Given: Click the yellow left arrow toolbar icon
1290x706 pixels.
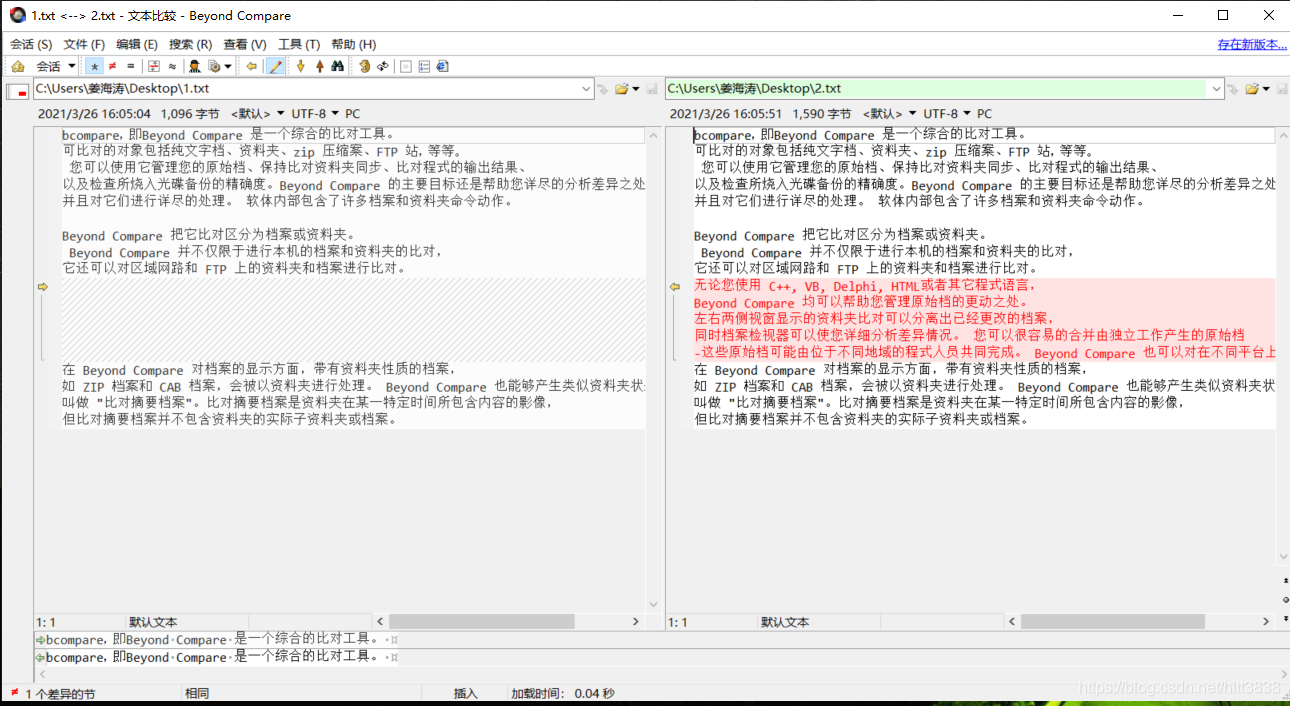Looking at the screenshot, I should click(x=251, y=67).
